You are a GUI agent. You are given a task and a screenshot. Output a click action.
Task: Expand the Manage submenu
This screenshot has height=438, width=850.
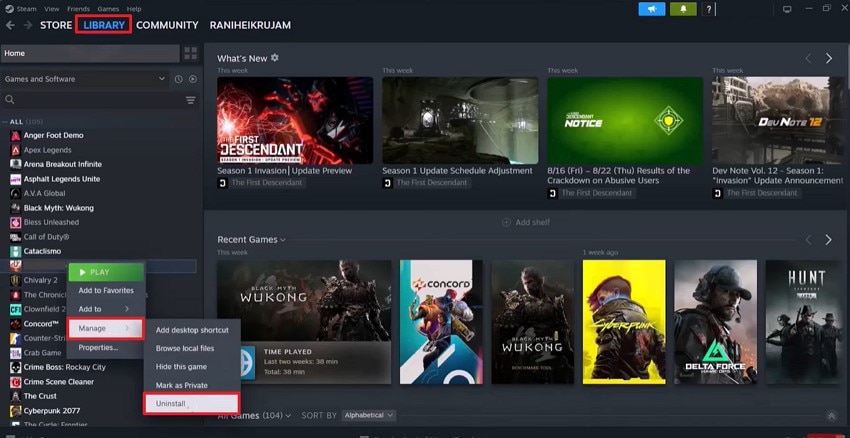coord(105,328)
